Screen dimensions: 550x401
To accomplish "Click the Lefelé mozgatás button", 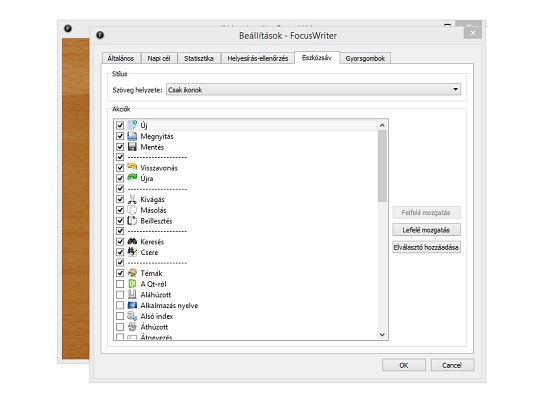I will point(426,230).
